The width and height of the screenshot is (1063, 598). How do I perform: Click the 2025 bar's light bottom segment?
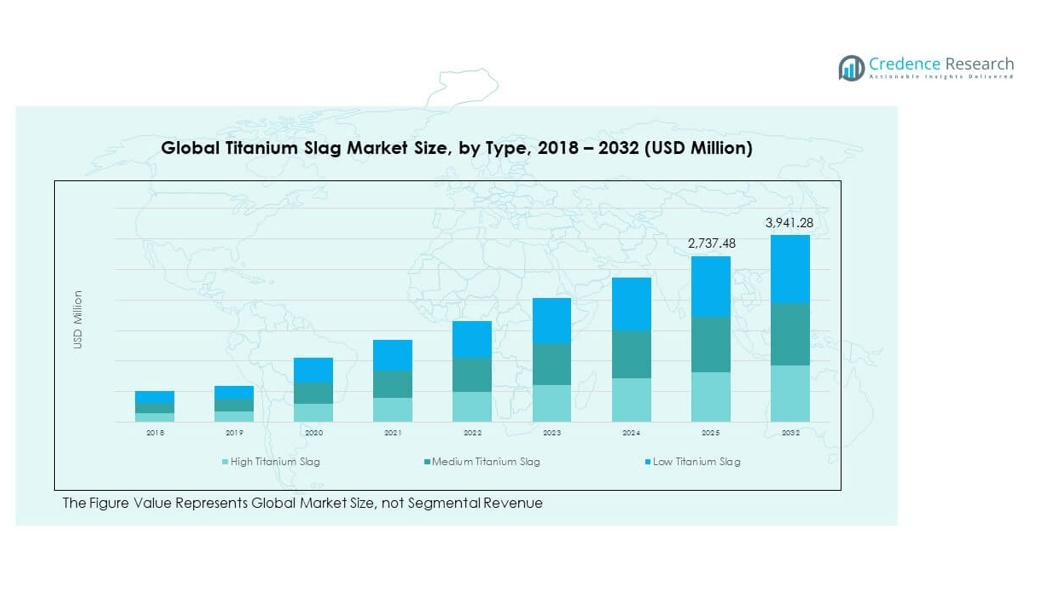[x=711, y=397]
